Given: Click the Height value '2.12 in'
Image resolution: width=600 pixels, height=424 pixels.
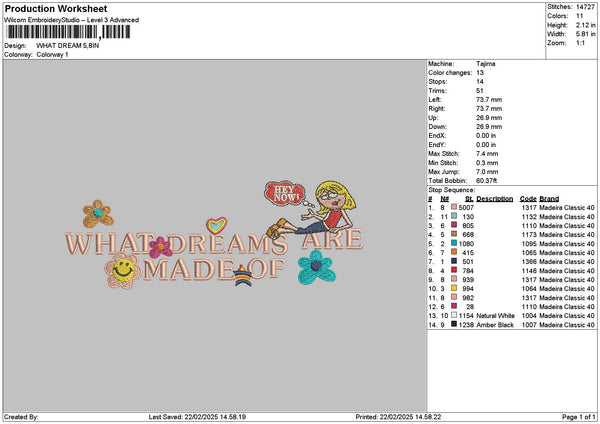Looking at the screenshot, I should pos(585,25).
